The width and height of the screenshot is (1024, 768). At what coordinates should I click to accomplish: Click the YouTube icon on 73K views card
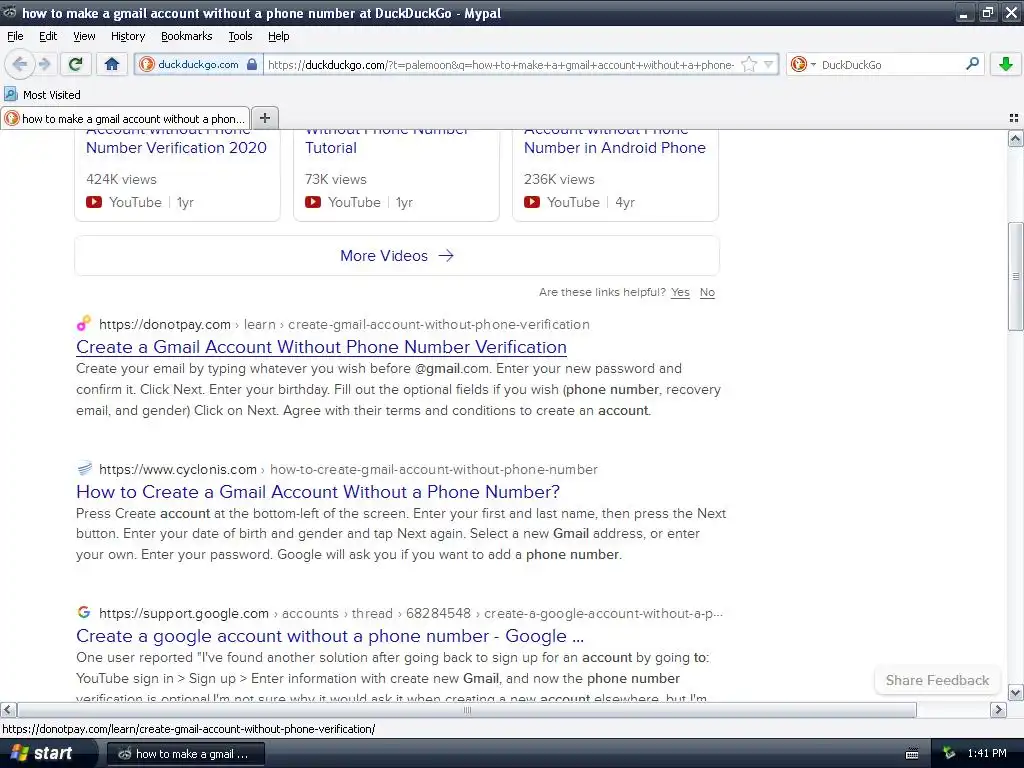coord(313,202)
